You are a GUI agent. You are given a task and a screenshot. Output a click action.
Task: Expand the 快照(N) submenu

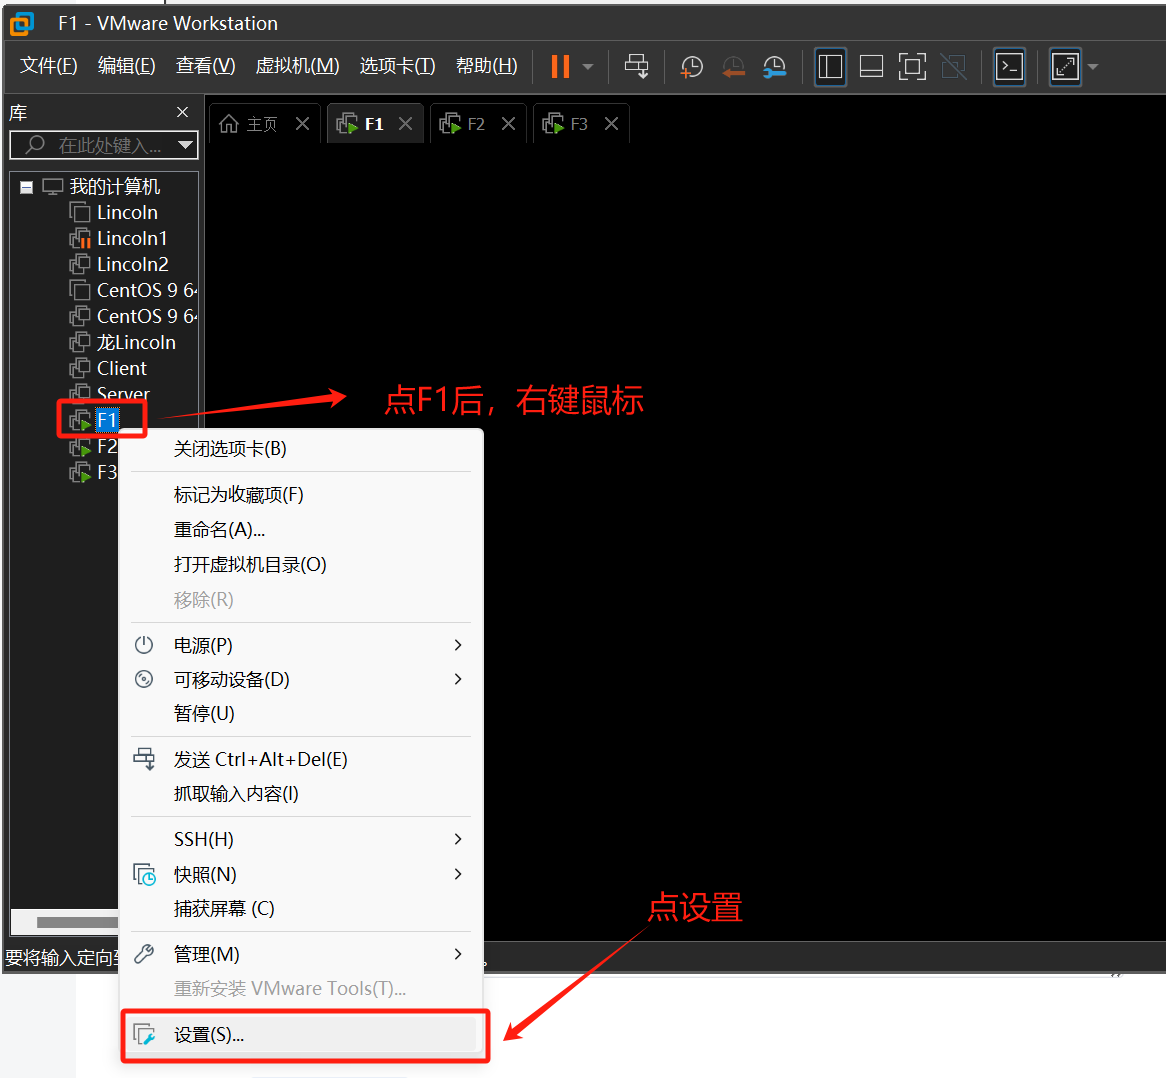301,874
